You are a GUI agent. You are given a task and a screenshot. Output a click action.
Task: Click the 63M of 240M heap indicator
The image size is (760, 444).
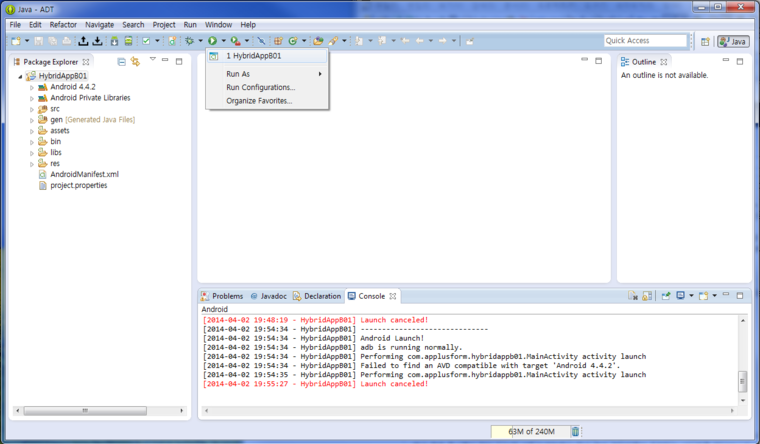(x=531, y=431)
